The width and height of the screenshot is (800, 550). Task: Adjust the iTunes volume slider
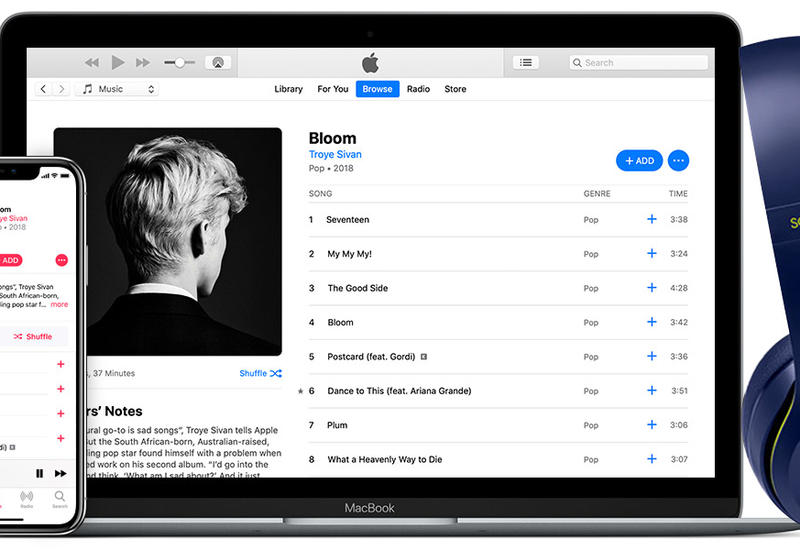(x=180, y=63)
